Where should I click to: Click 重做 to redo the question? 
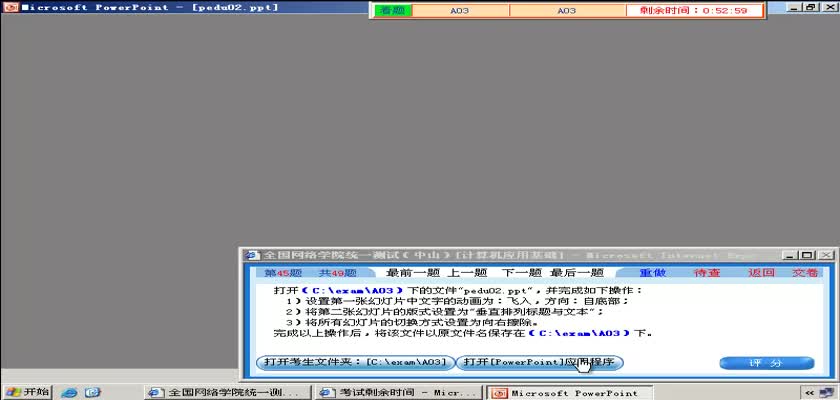coord(652,273)
